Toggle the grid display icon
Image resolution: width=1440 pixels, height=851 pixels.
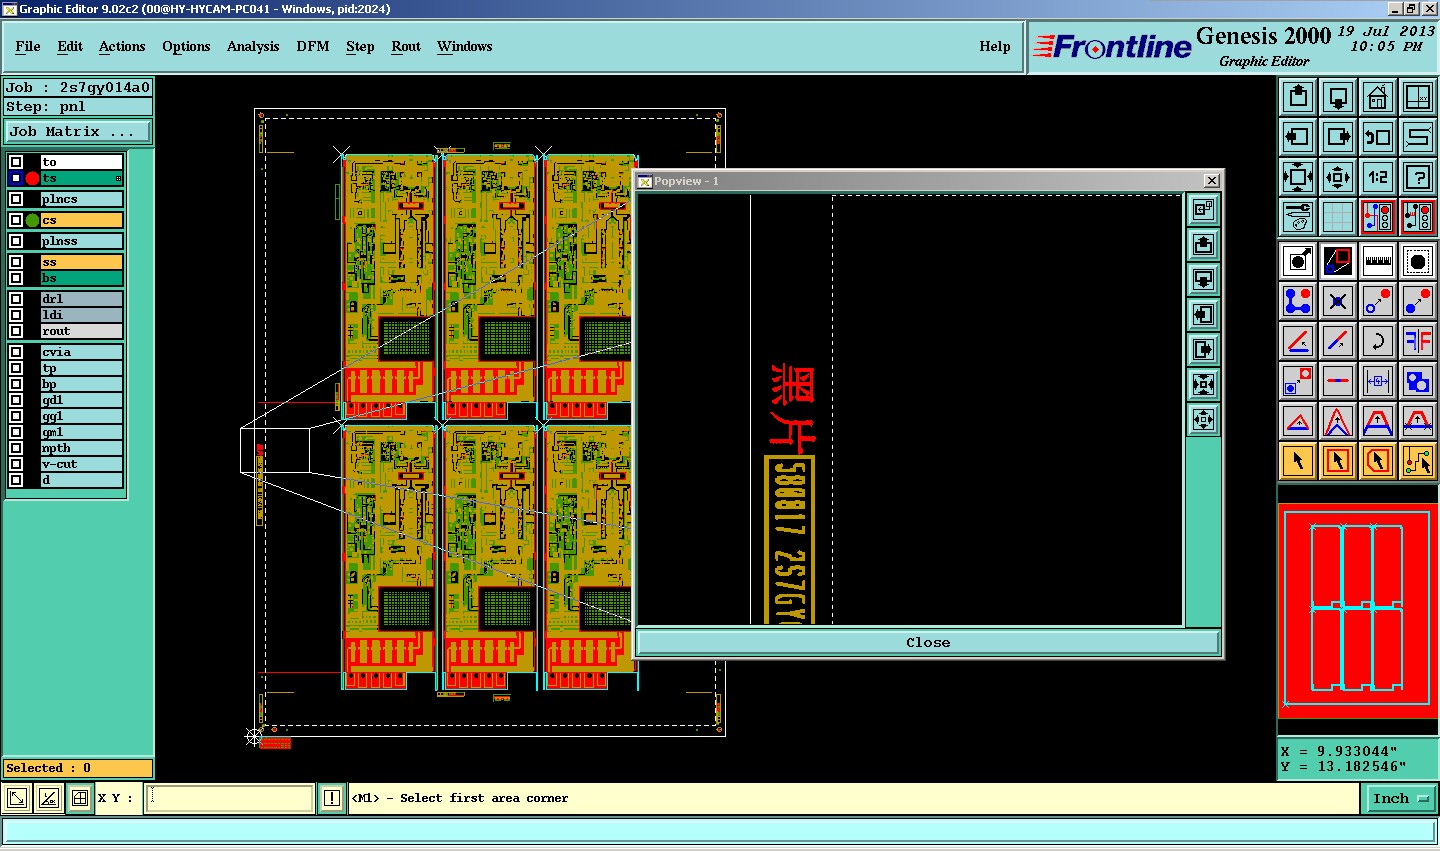click(x=1338, y=217)
